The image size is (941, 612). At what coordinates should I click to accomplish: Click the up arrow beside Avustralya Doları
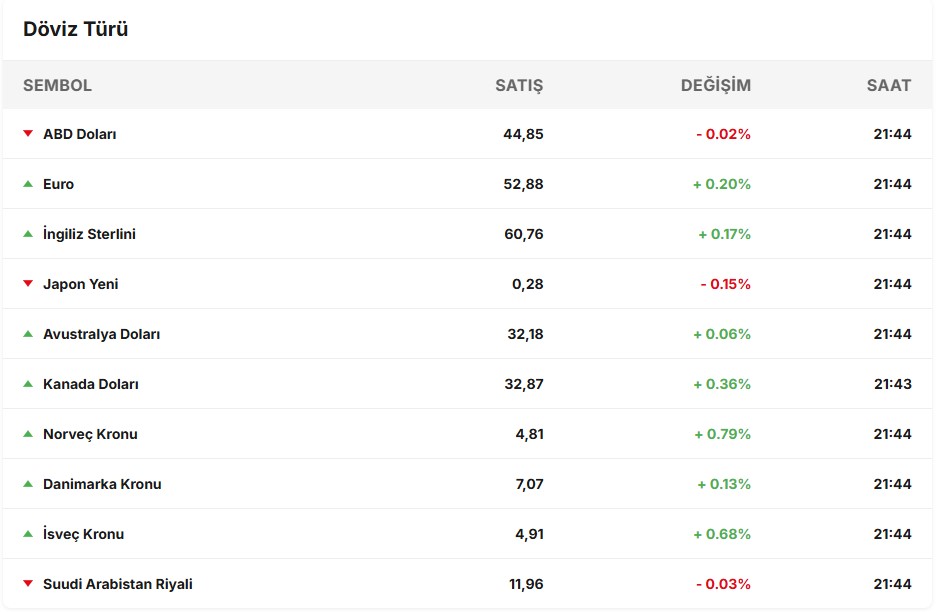28,333
